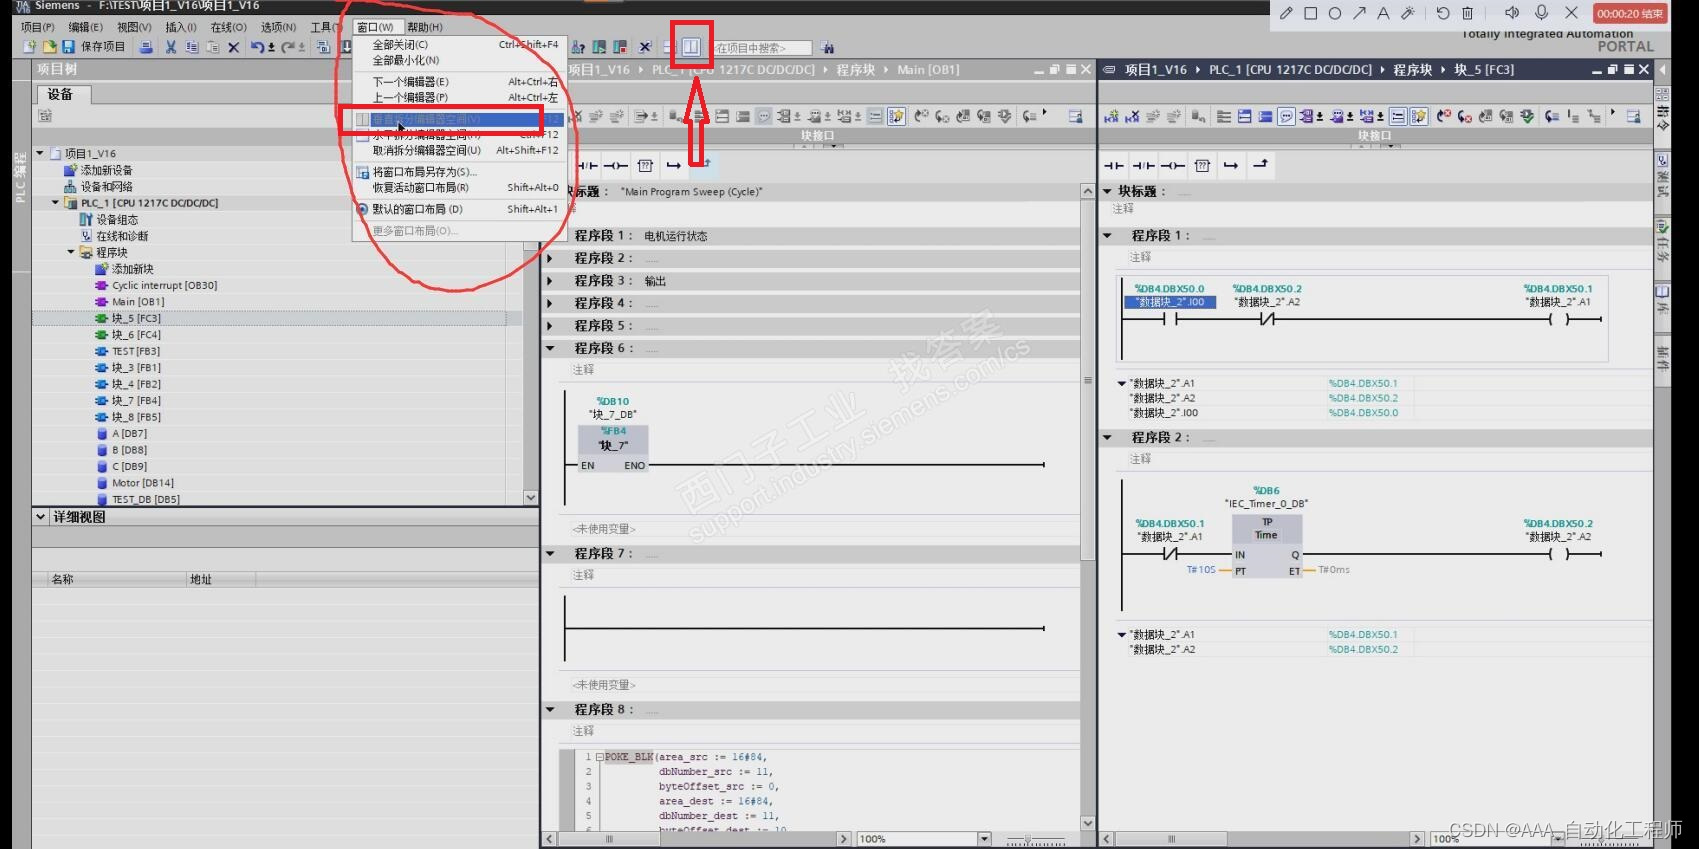Click the trash icon in recording toolbar
This screenshot has width=1699, height=849.
tap(1467, 13)
